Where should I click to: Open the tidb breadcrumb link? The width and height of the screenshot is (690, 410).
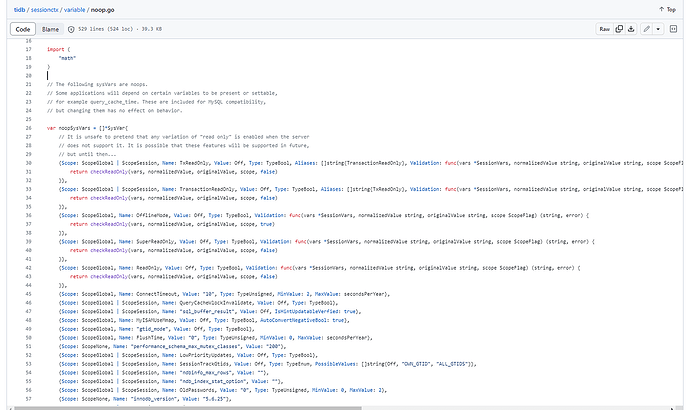click(x=19, y=10)
